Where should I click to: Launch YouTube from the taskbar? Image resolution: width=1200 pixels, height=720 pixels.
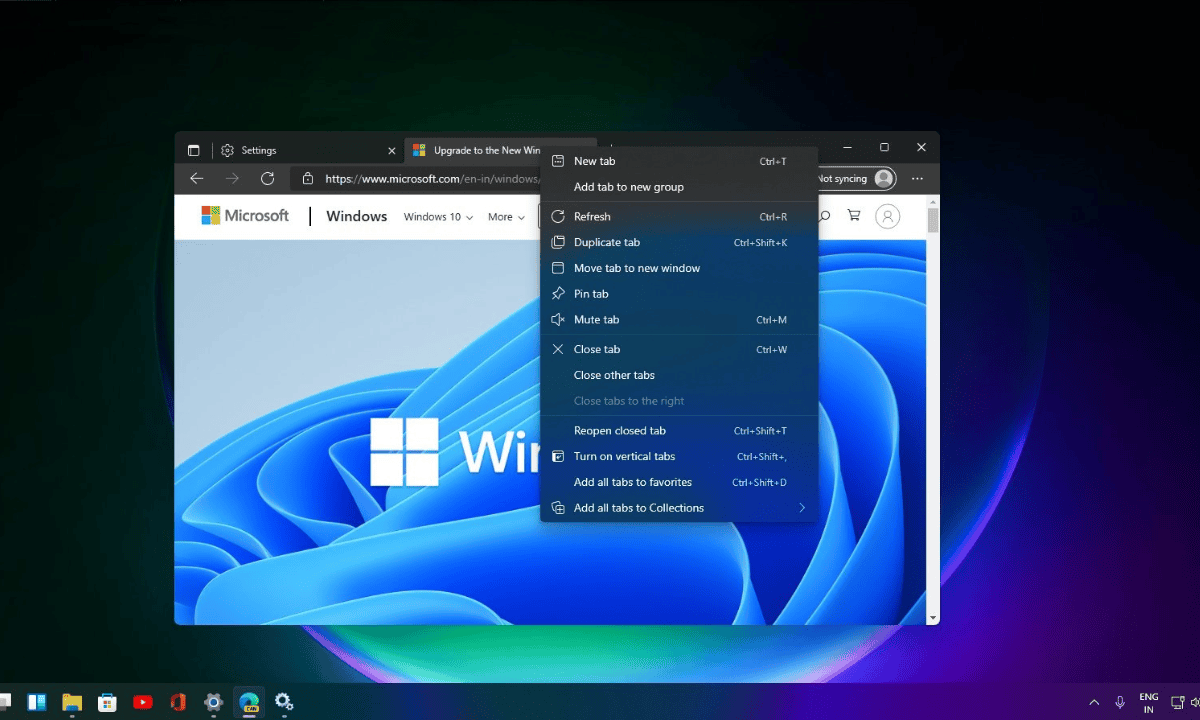pos(142,702)
